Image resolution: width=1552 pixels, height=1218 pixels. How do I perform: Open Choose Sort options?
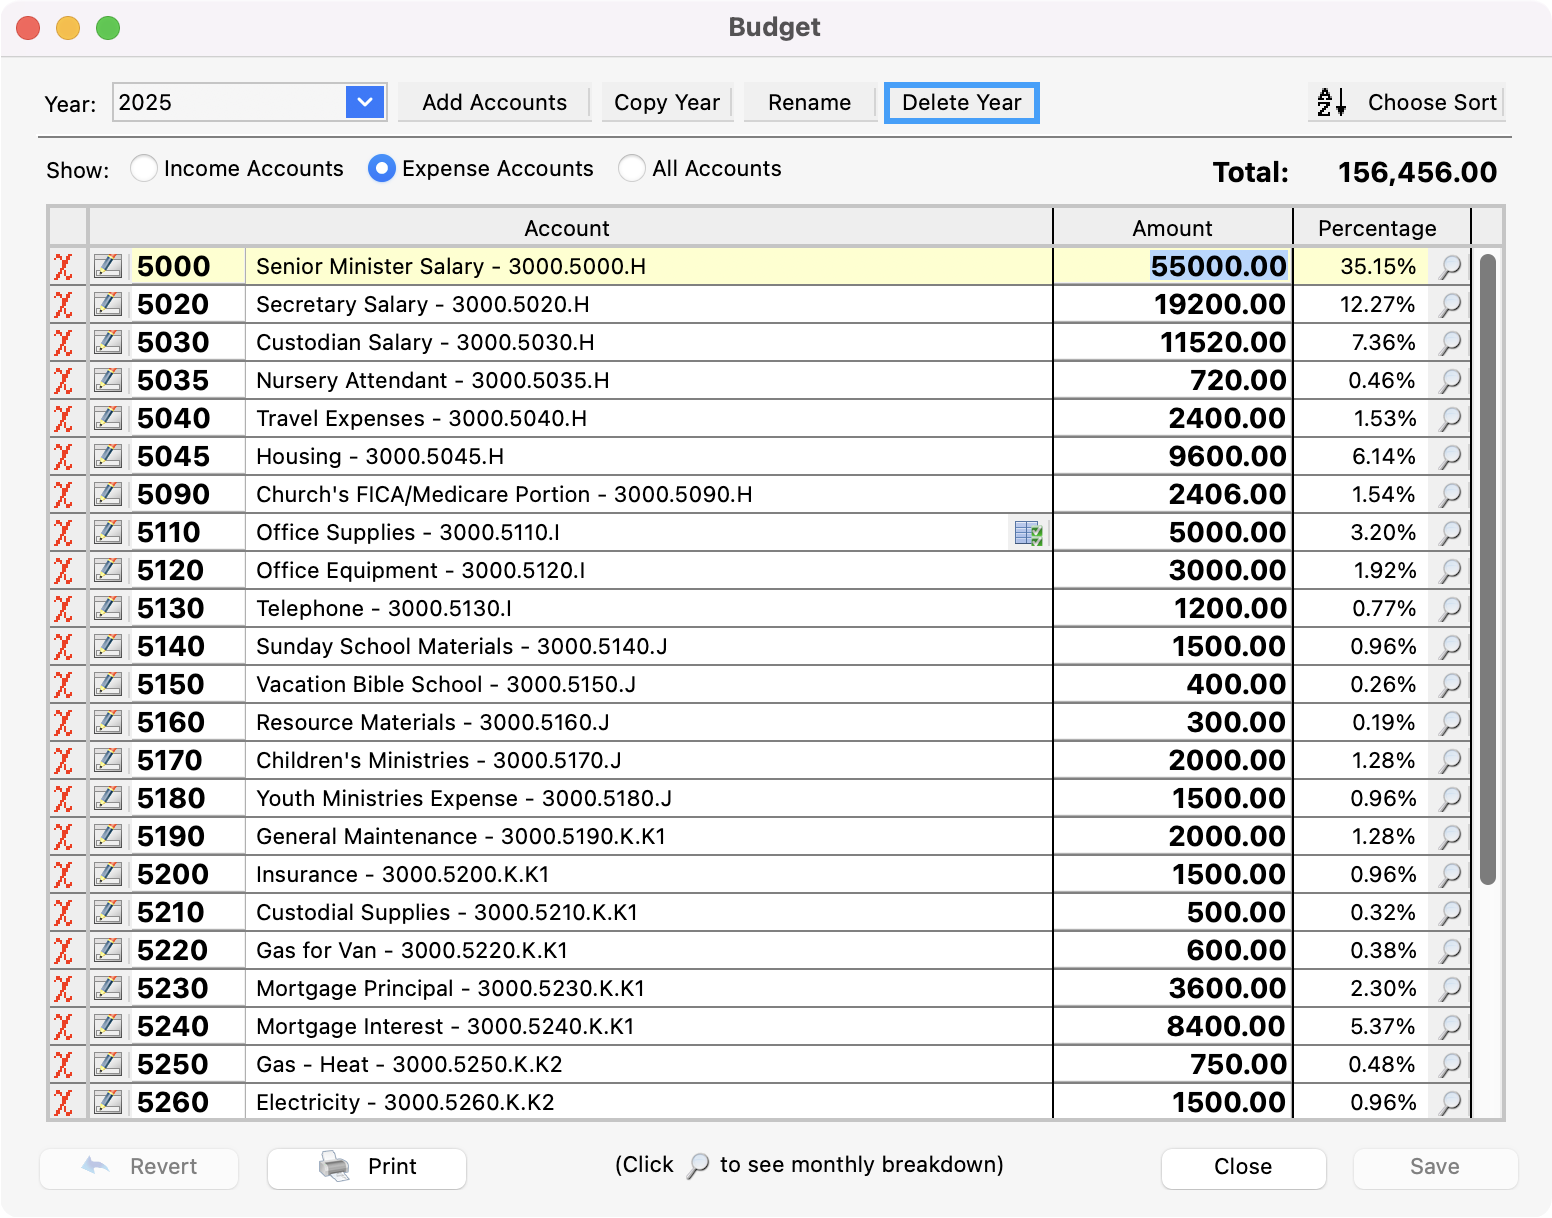(x=1406, y=103)
